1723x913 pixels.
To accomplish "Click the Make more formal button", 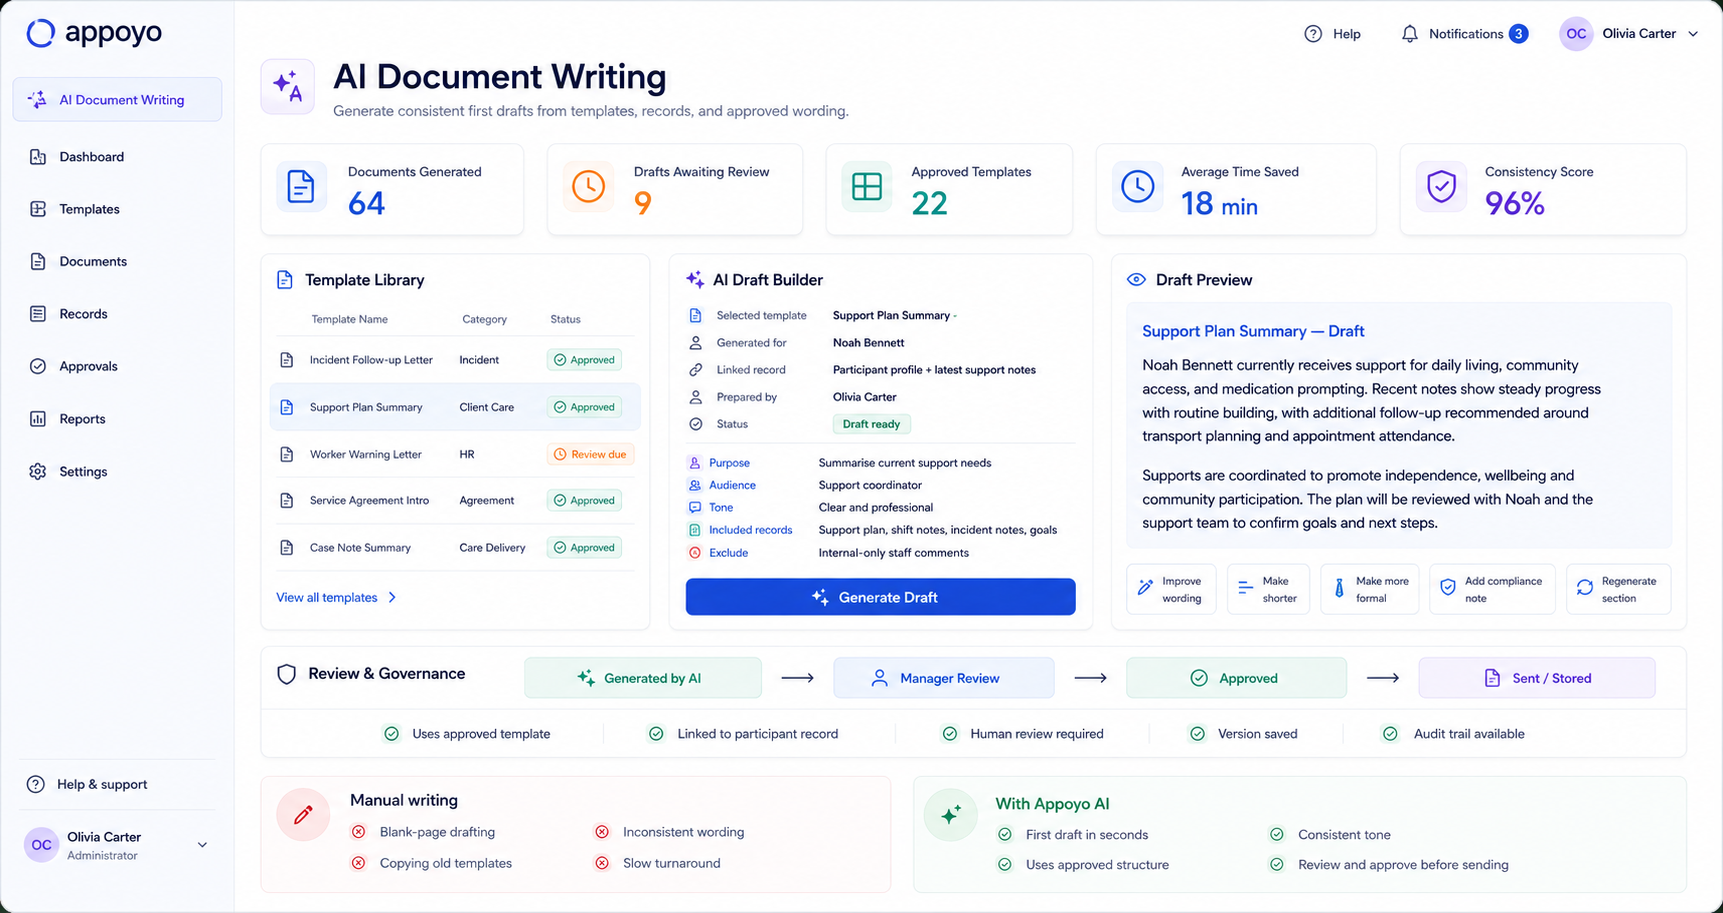I will point(1370,589).
